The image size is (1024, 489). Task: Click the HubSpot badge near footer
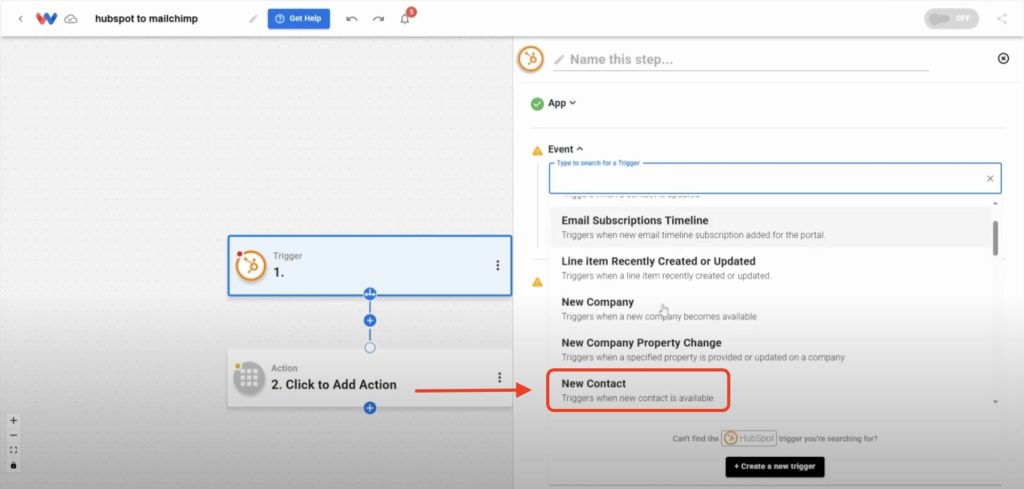coord(748,439)
